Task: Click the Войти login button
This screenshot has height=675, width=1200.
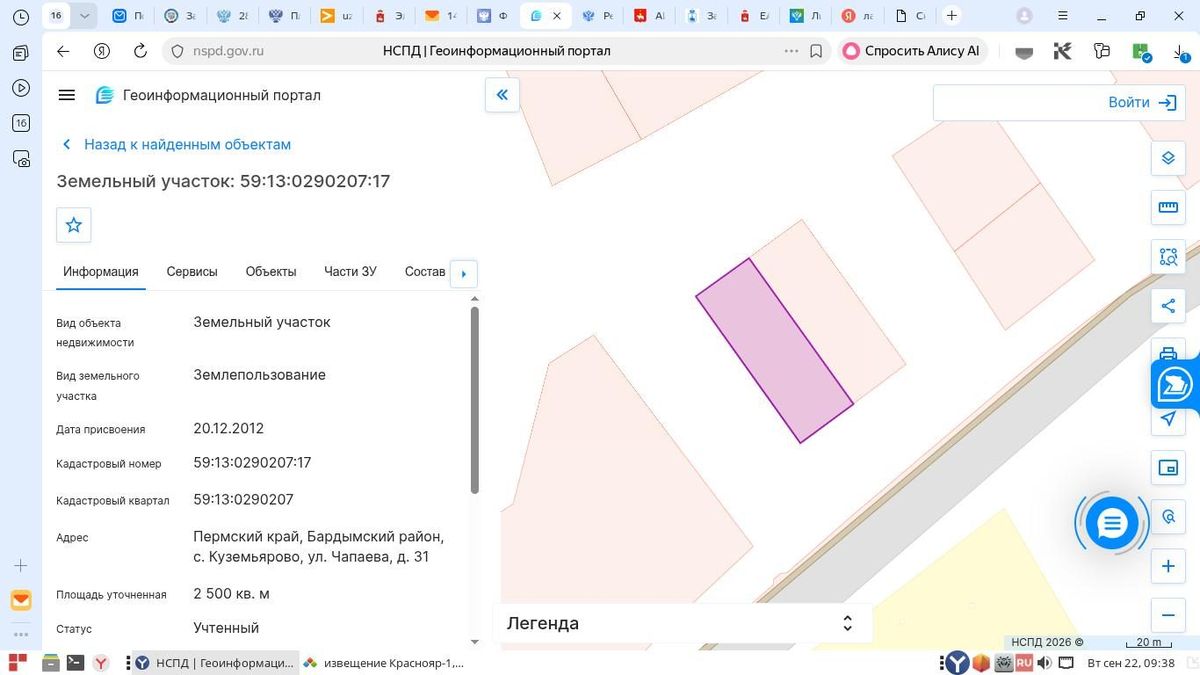Action: (x=1141, y=102)
